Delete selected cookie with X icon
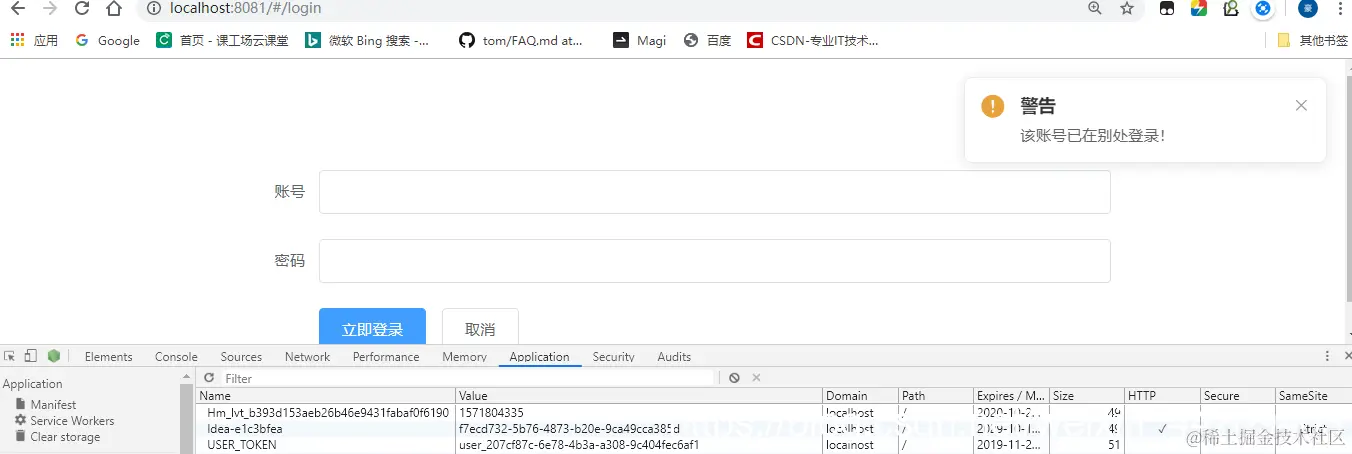Image resolution: width=1352 pixels, height=454 pixels. coord(757,378)
